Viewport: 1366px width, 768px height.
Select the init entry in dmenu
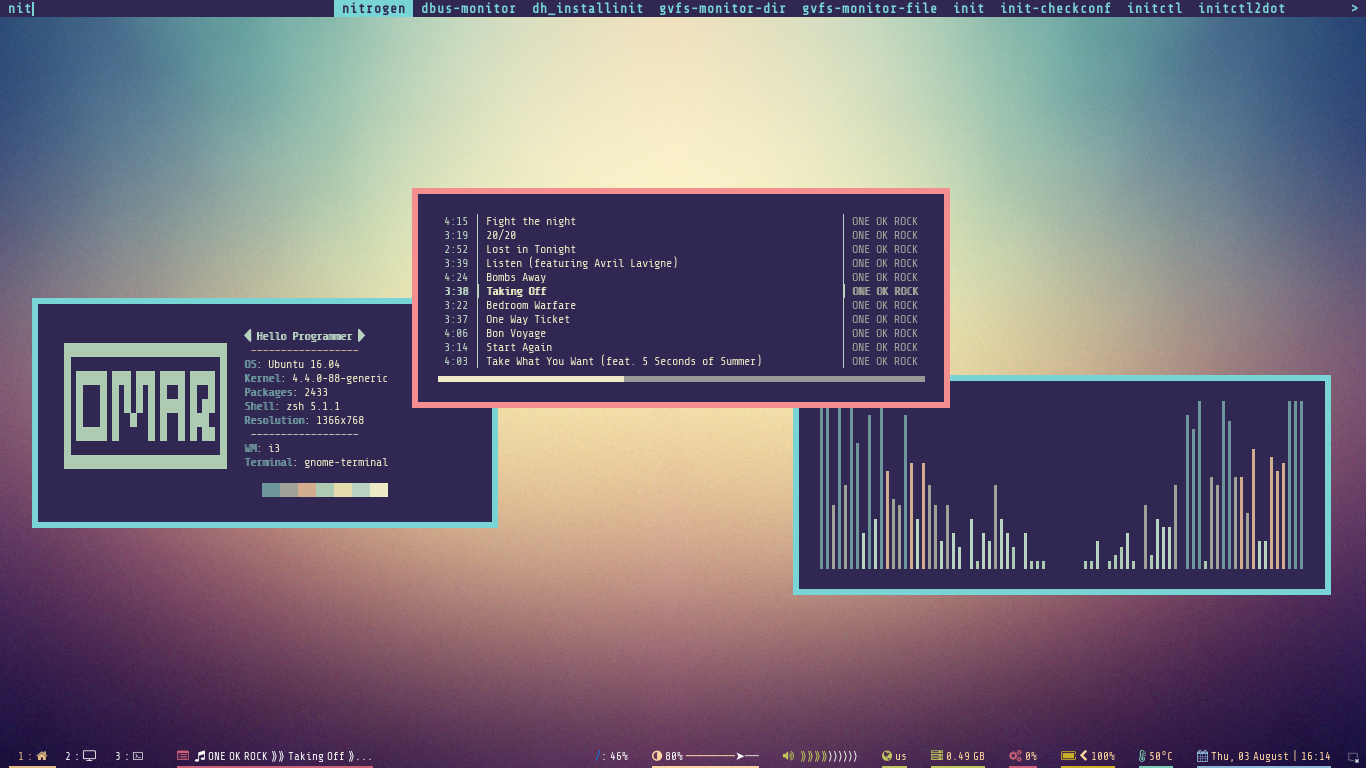[x=969, y=8]
